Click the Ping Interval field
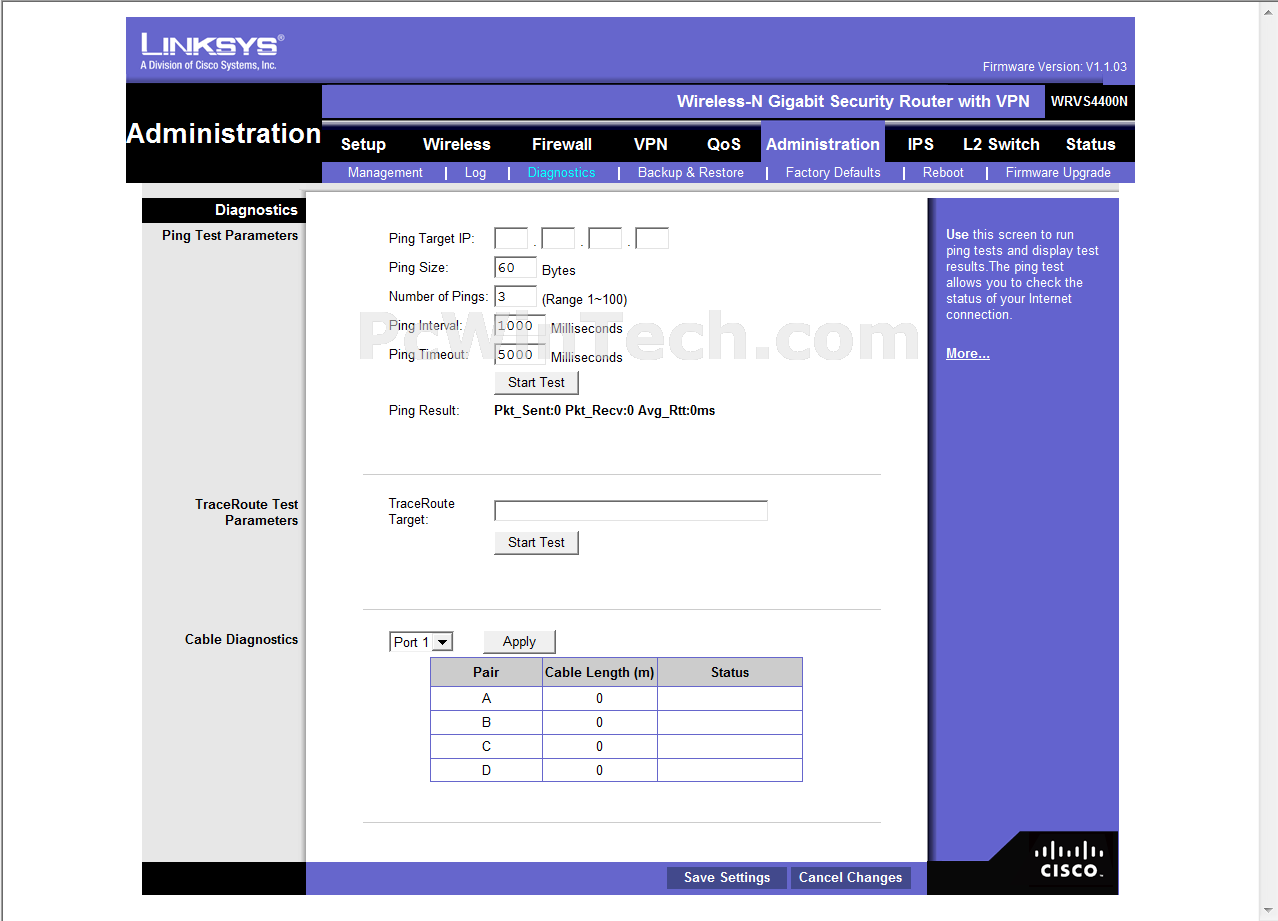Viewport: 1278px width, 921px height. (520, 326)
